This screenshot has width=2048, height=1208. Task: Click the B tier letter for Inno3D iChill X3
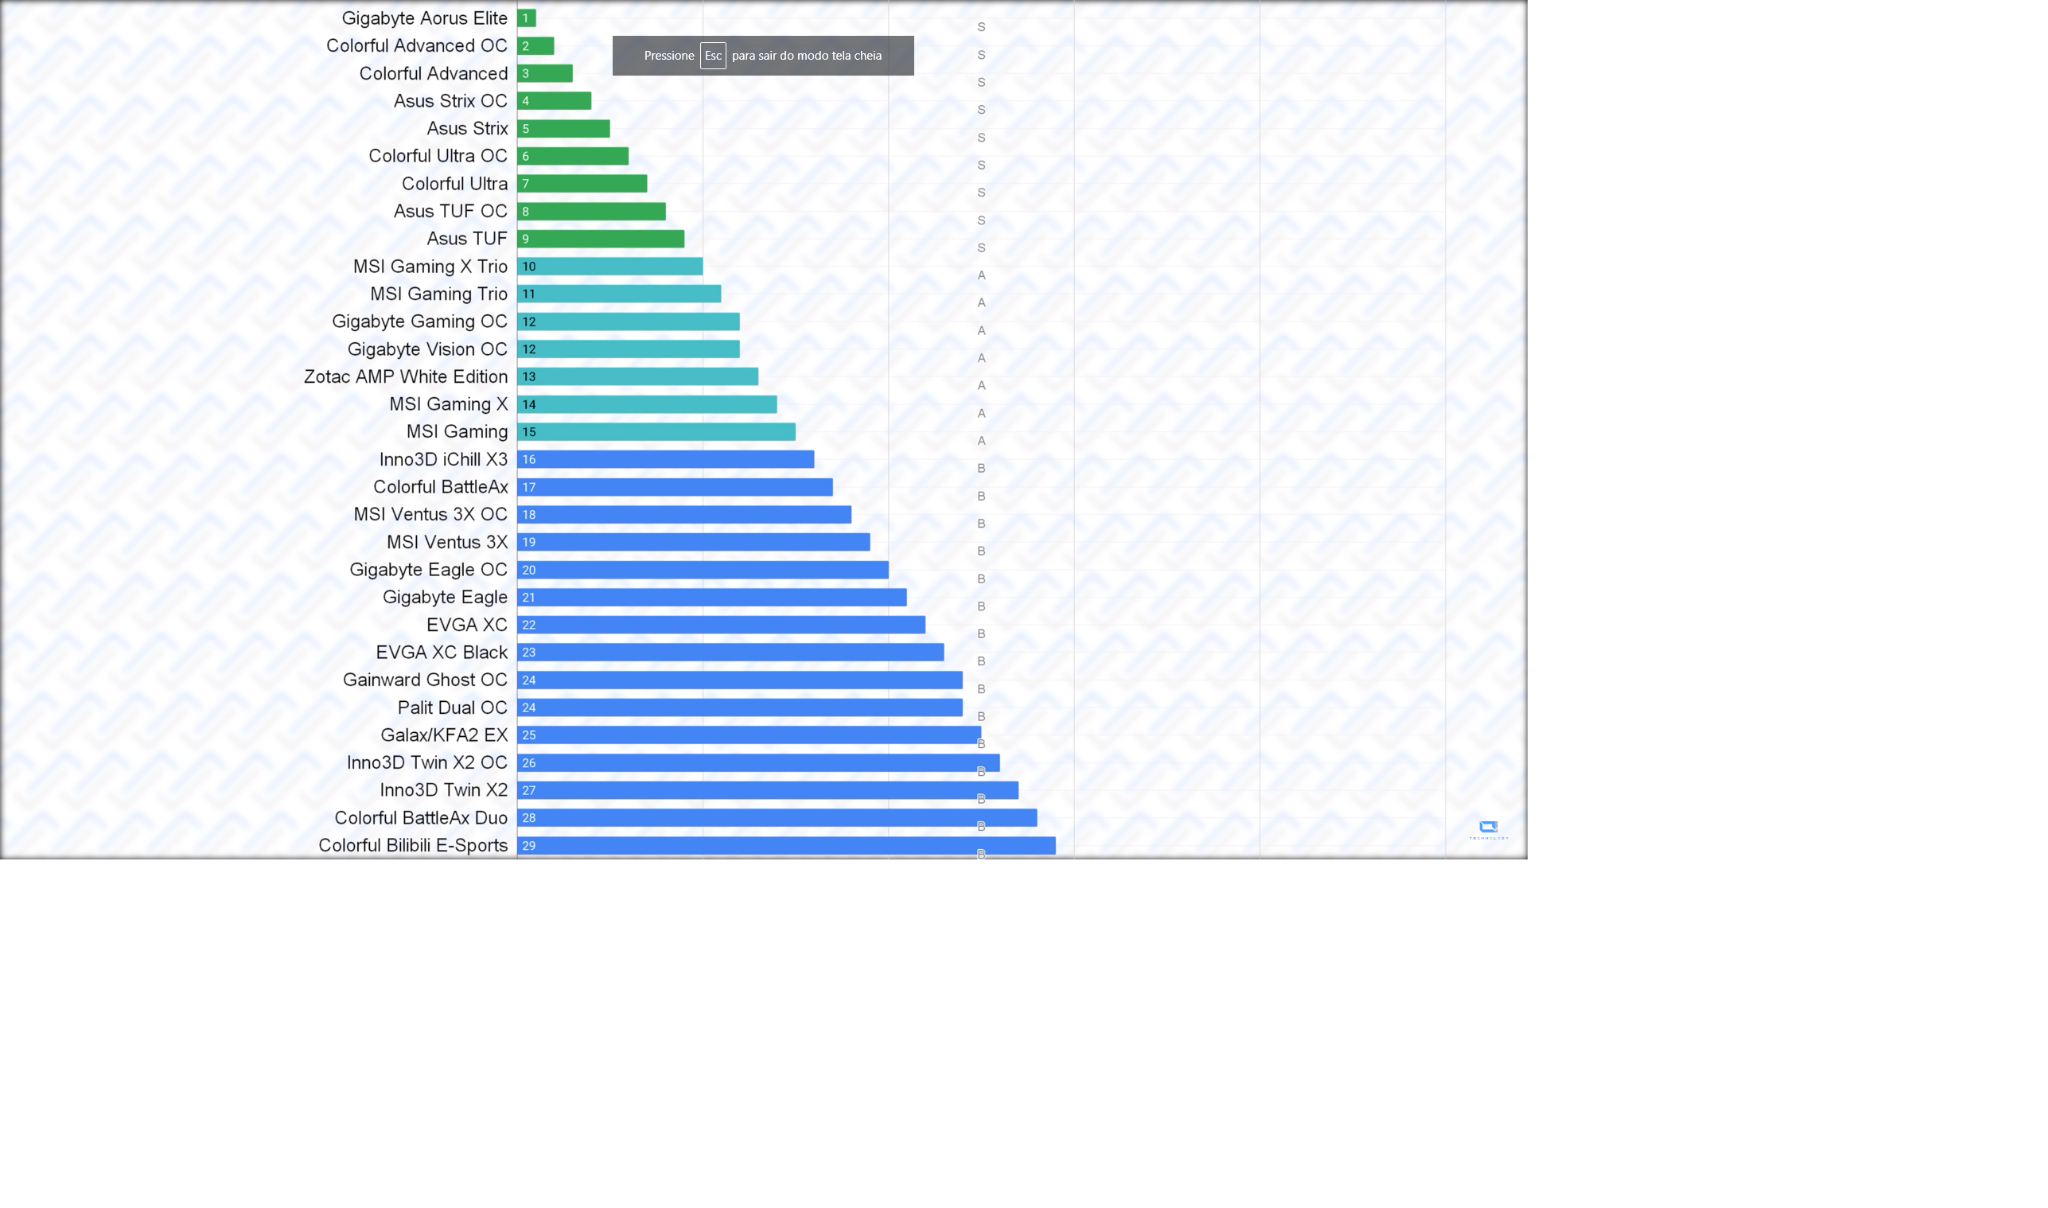tap(981, 468)
